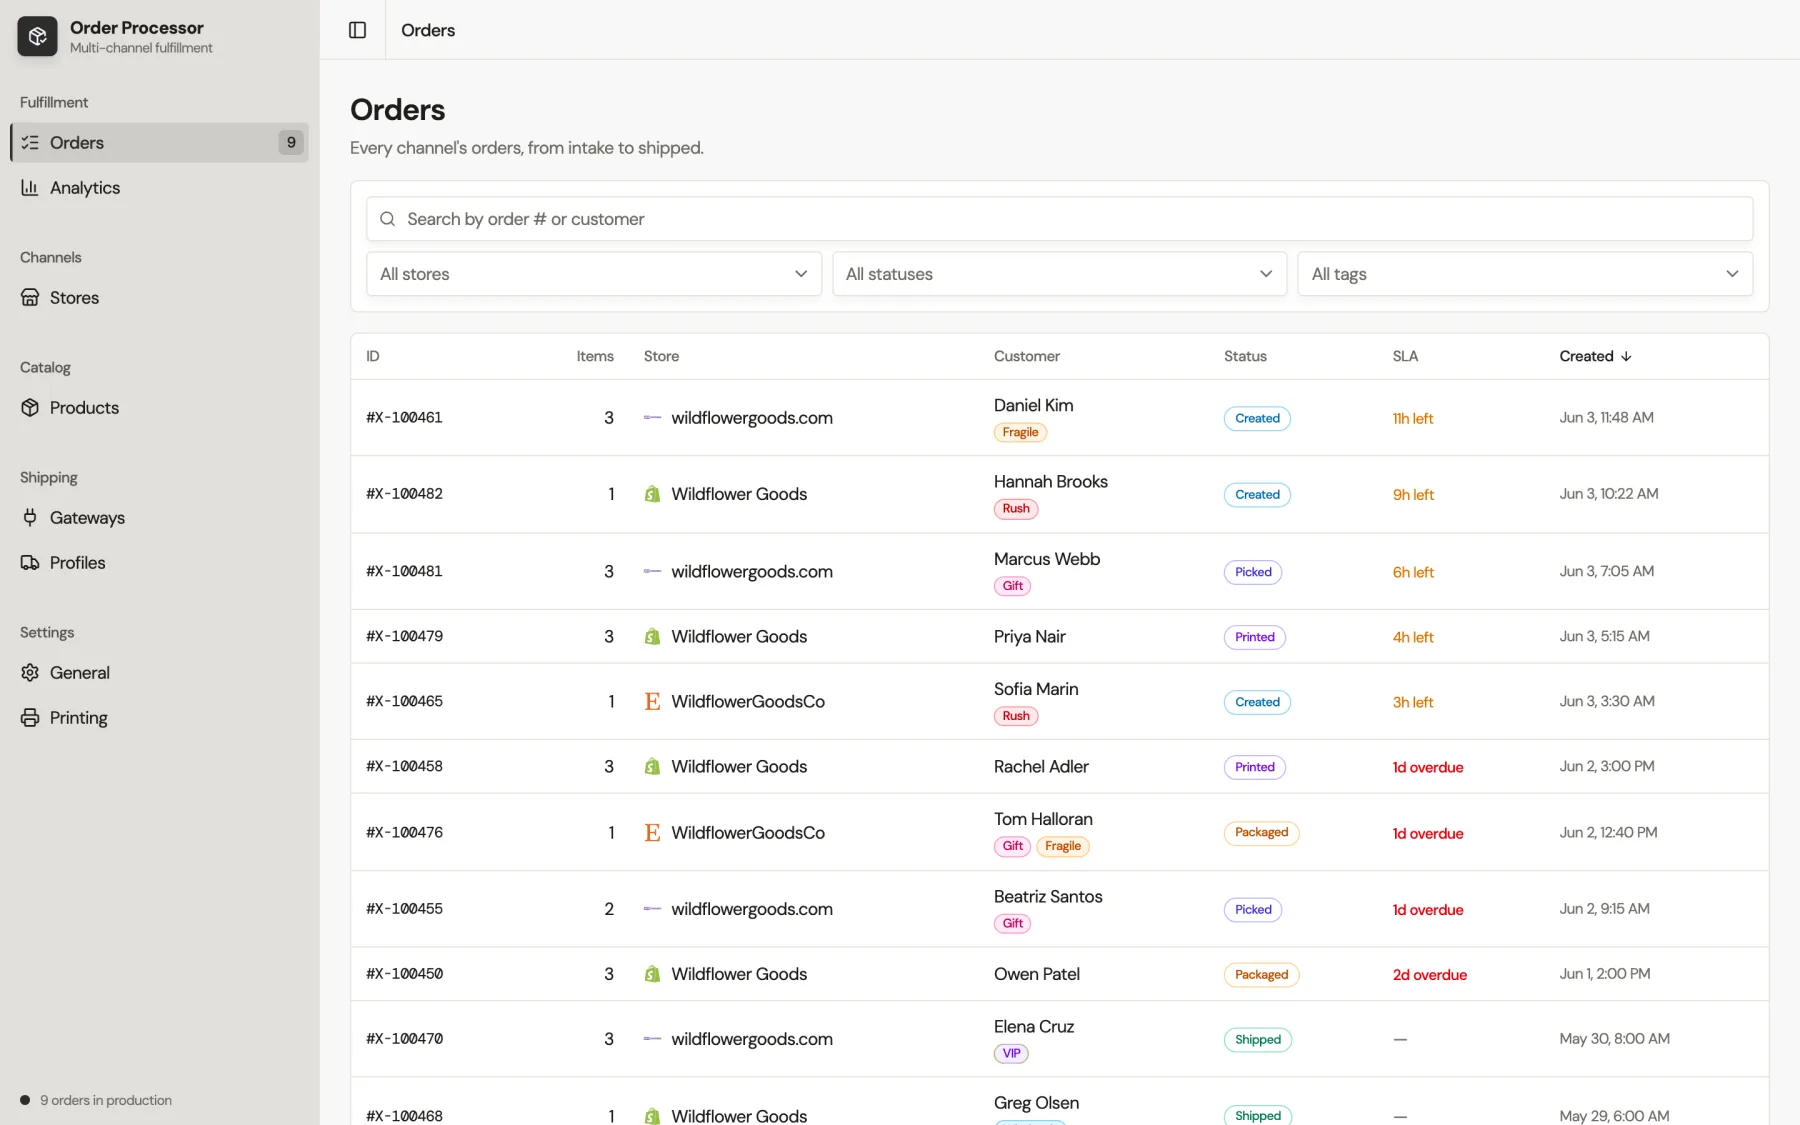Open General settings in the sidebar
The width and height of the screenshot is (1800, 1125).
(x=160, y=673)
